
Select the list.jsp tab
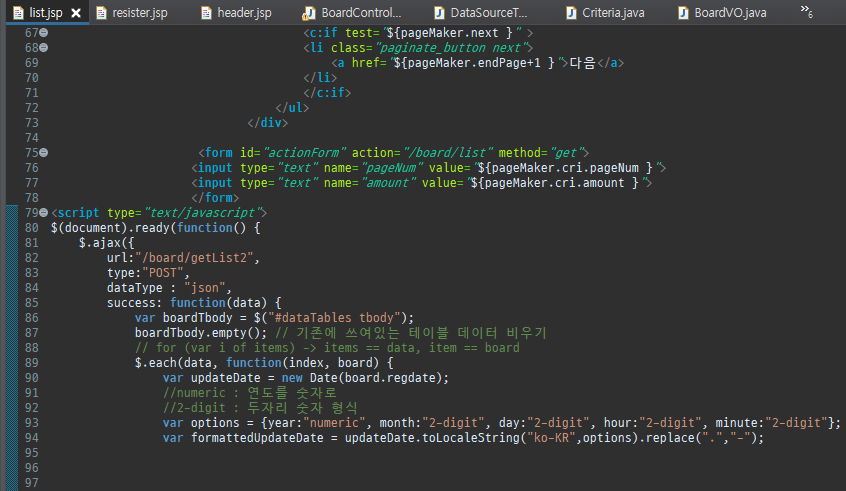[x=46, y=12]
